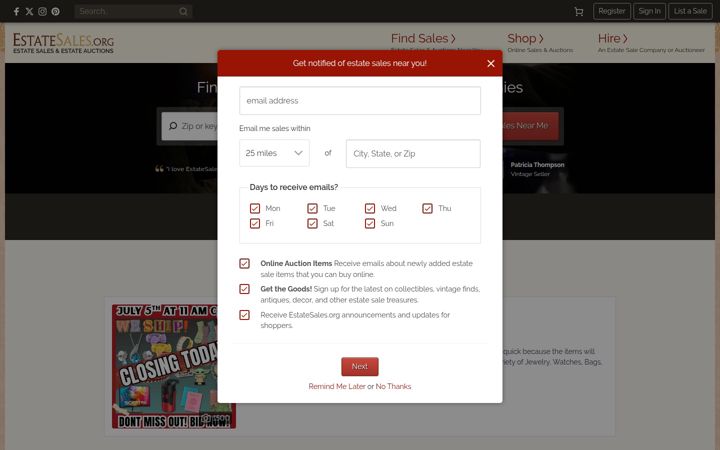Image resolution: width=720 pixels, height=450 pixels.
Task: Open the X (Twitter) social icon
Action: click(x=29, y=11)
